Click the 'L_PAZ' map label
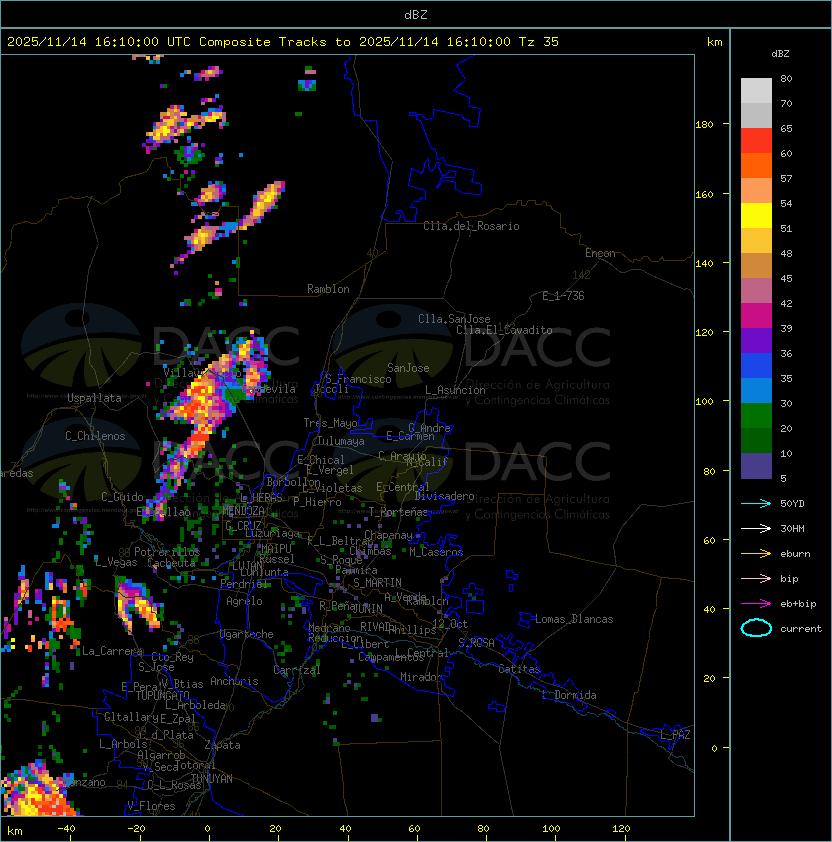Viewport: 832px width, 842px height. (x=675, y=735)
